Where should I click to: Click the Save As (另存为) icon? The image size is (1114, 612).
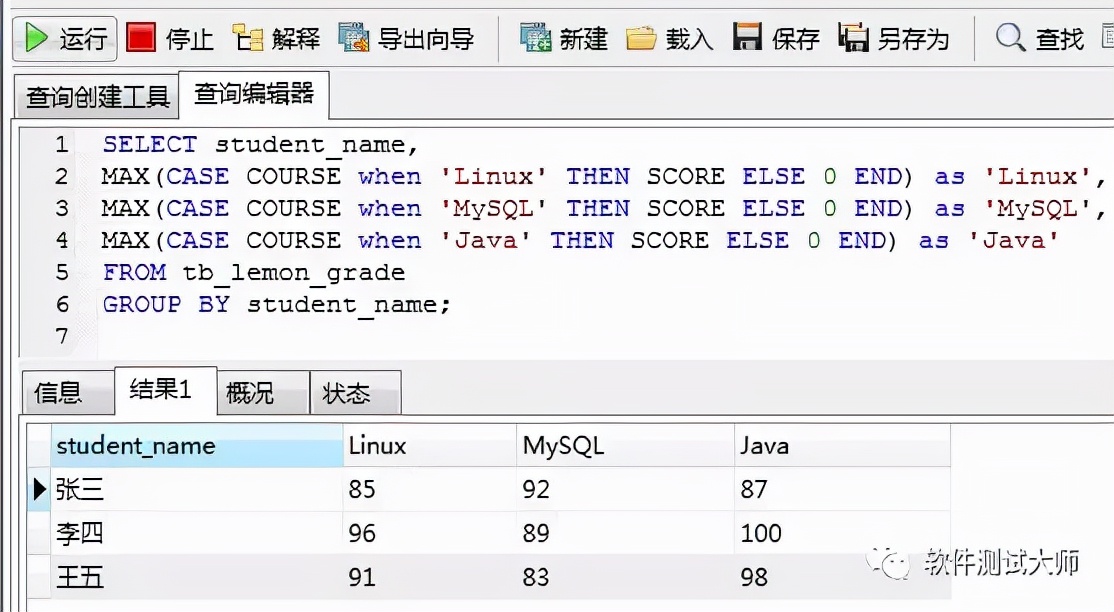coord(853,38)
